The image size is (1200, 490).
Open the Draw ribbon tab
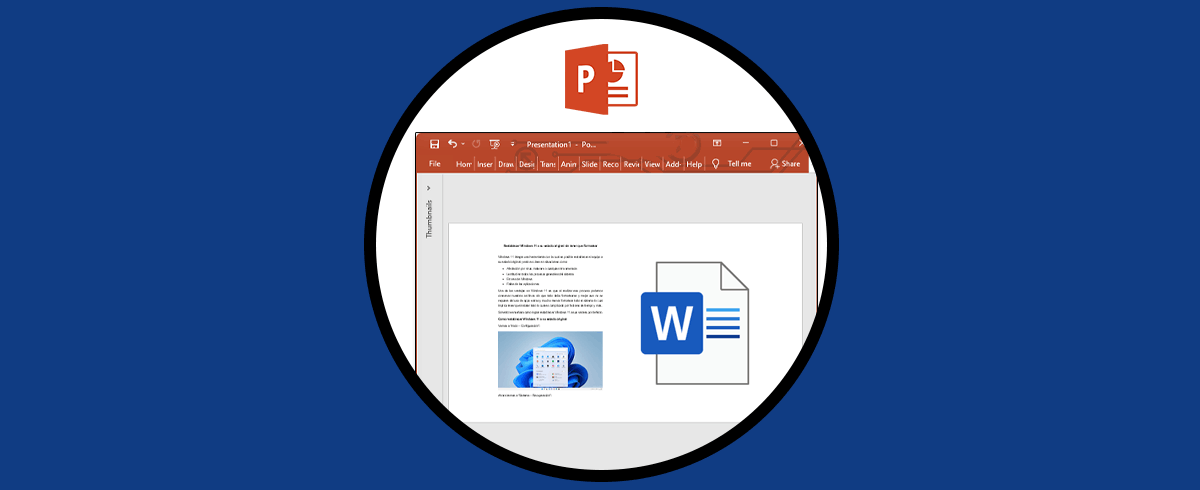(506, 164)
